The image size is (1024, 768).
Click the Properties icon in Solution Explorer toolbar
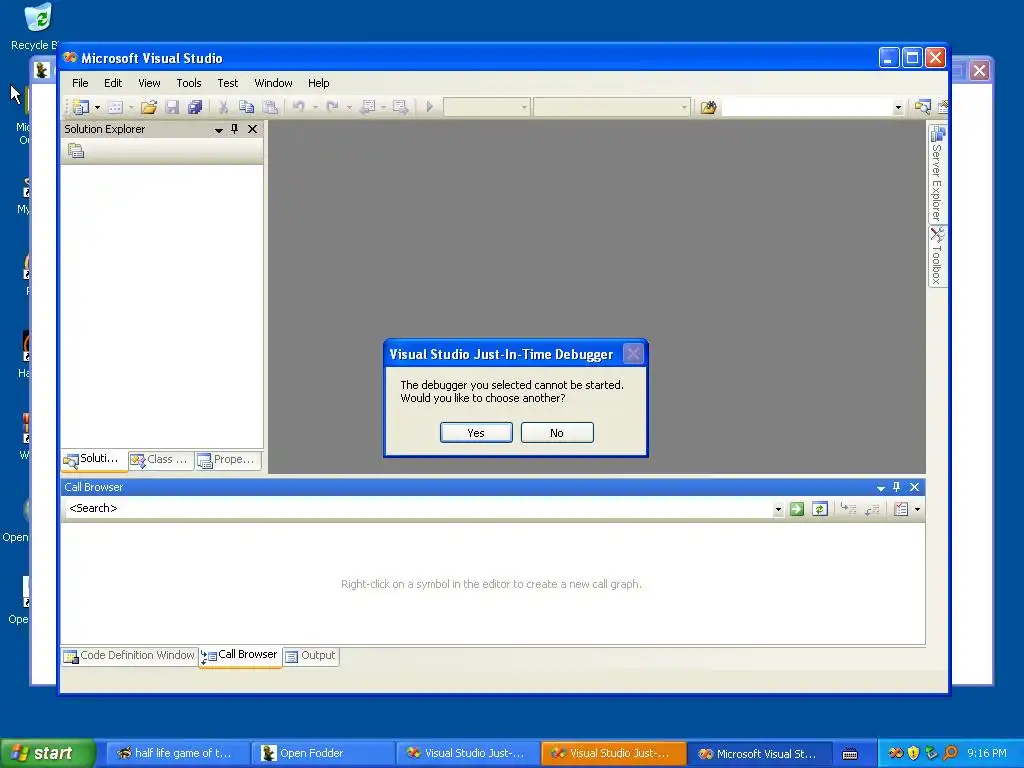pyautogui.click(x=76, y=151)
